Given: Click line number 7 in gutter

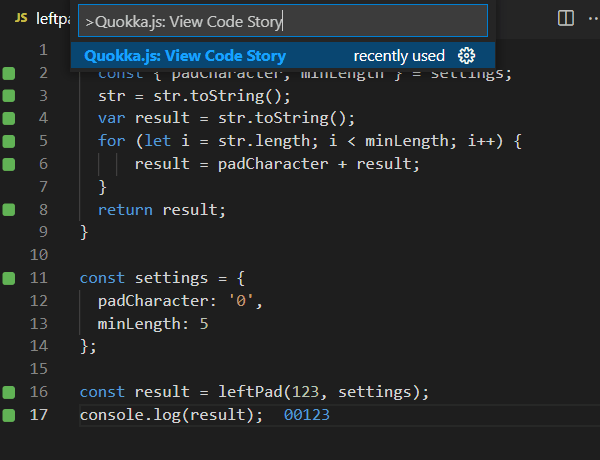Looking at the screenshot, I should (x=43, y=187).
